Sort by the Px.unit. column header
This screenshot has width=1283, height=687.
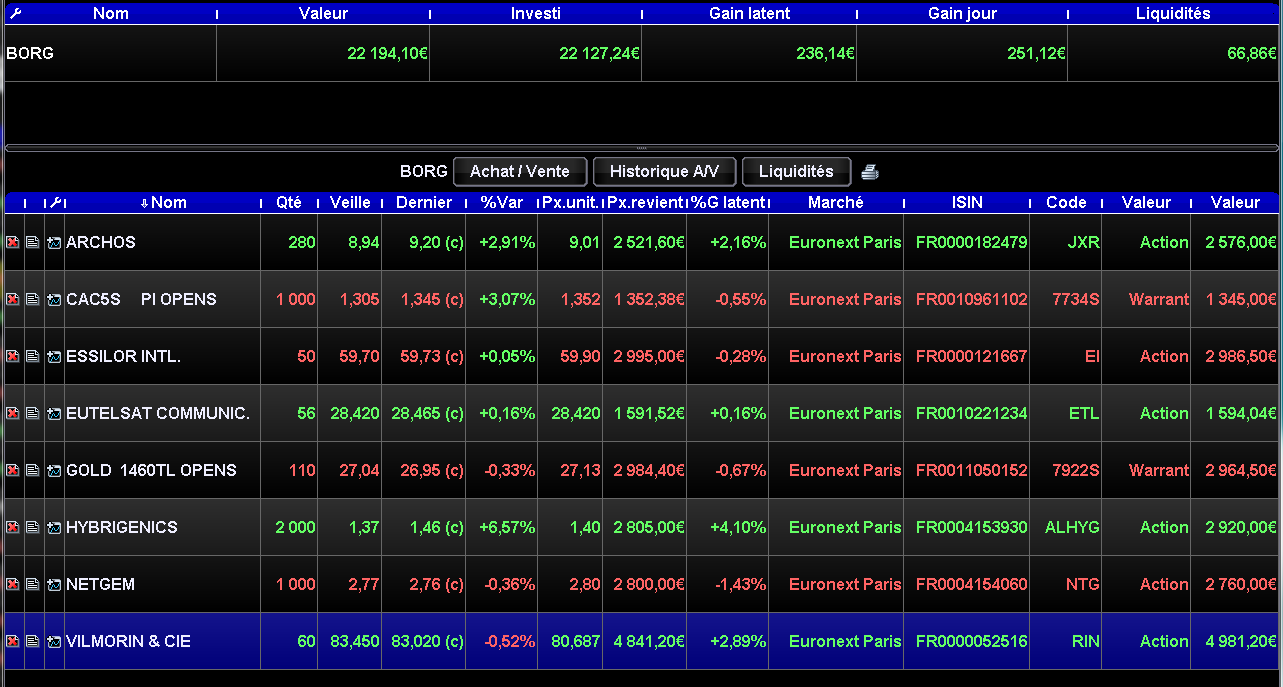click(570, 203)
